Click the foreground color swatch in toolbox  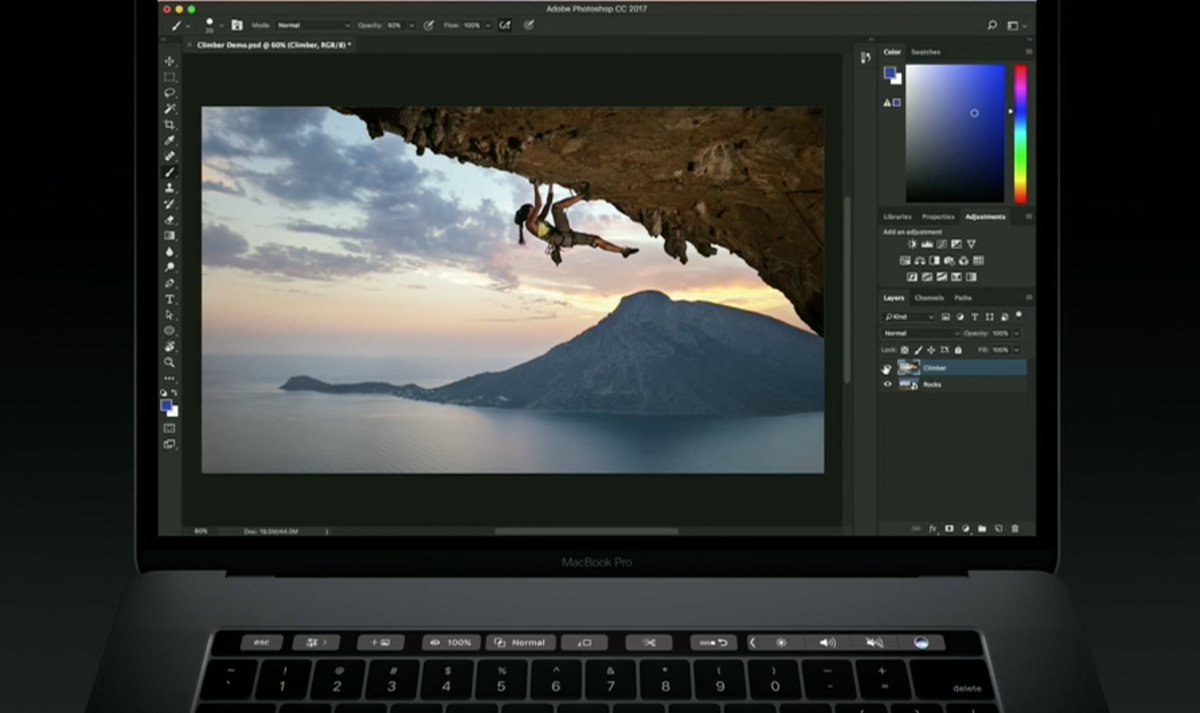pos(167,406)
